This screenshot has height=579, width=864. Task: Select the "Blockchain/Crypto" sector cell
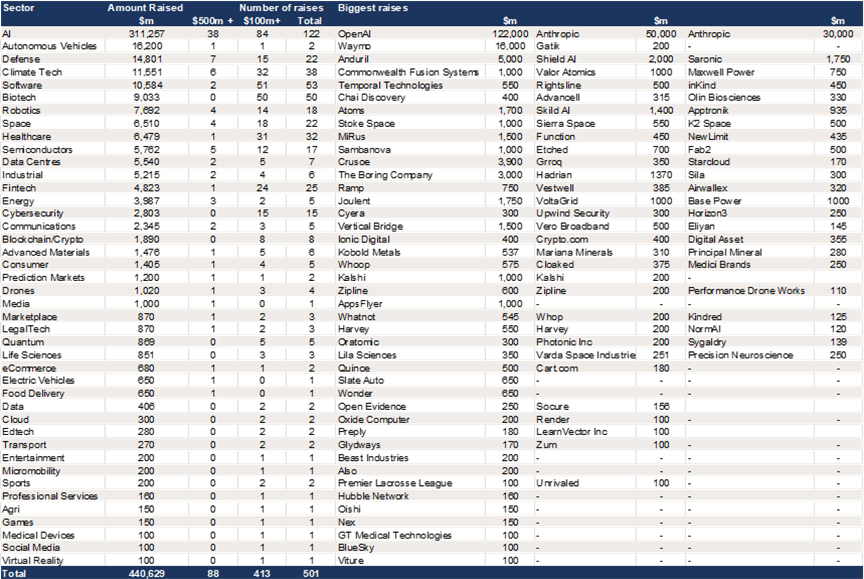pos(43,239)
